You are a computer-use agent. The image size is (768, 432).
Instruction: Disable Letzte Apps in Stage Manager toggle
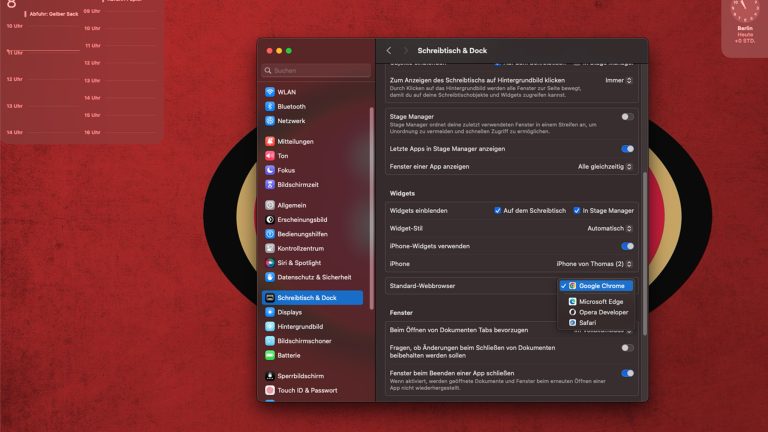click(x=627, y=149)
